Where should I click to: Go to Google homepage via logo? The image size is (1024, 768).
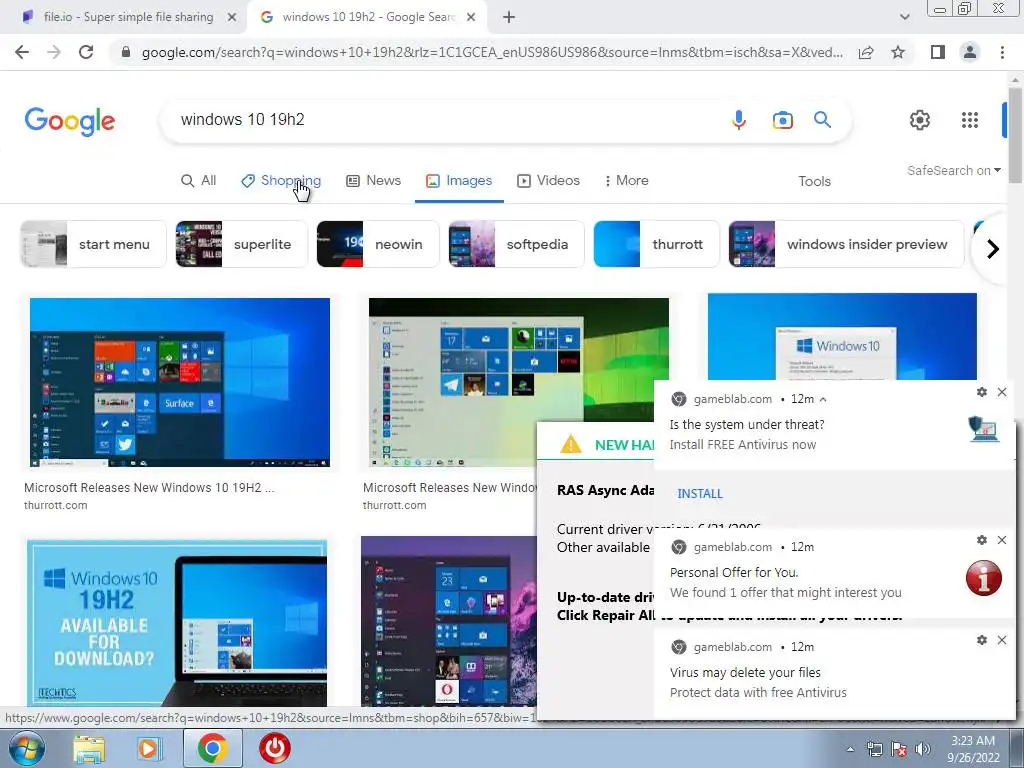(70, 121)
